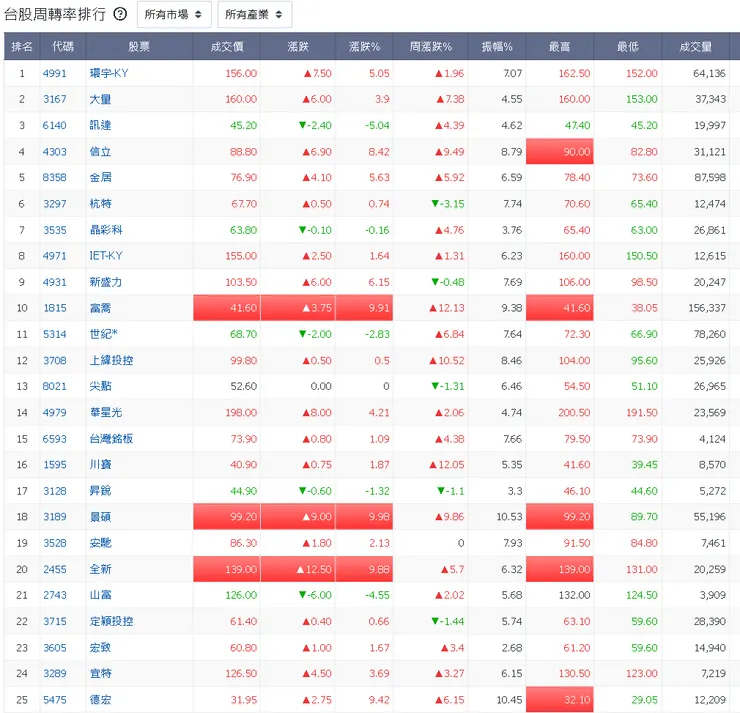Click volume value 64,136

[x=709, y=73]
